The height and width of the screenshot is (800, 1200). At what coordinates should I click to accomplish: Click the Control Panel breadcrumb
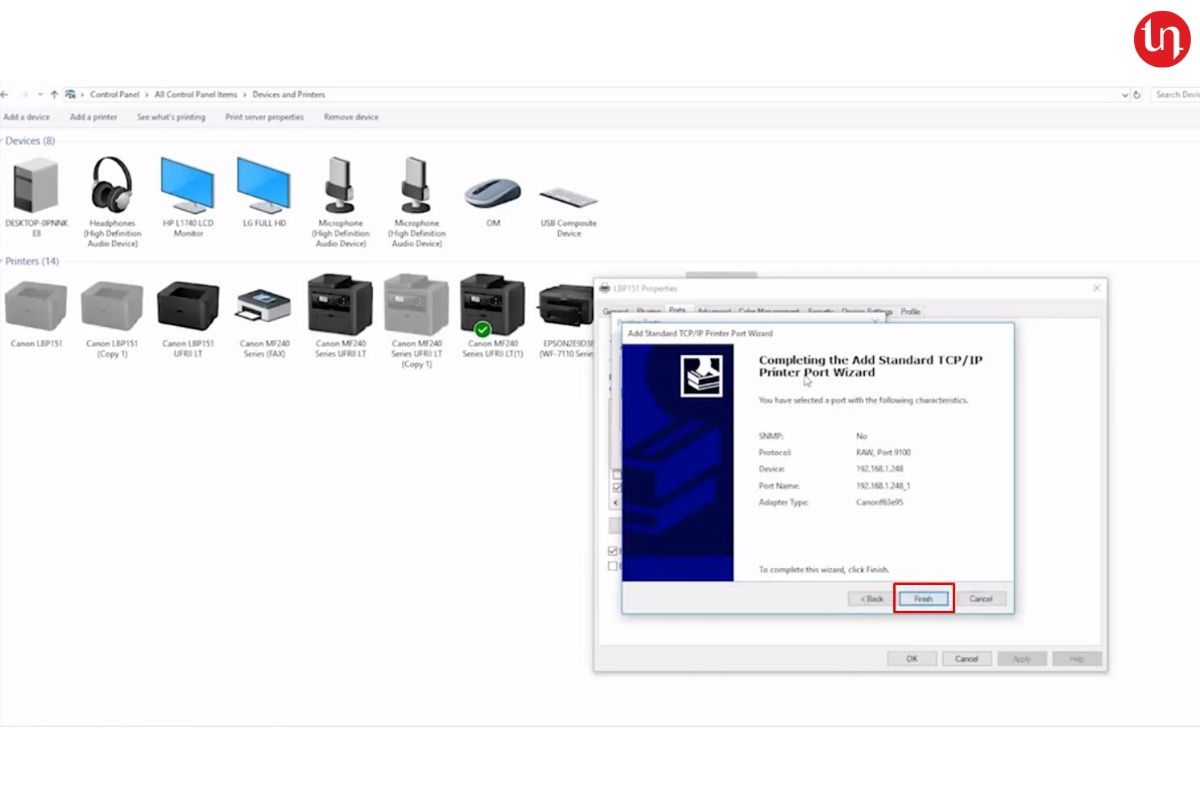tap(114, 94)
